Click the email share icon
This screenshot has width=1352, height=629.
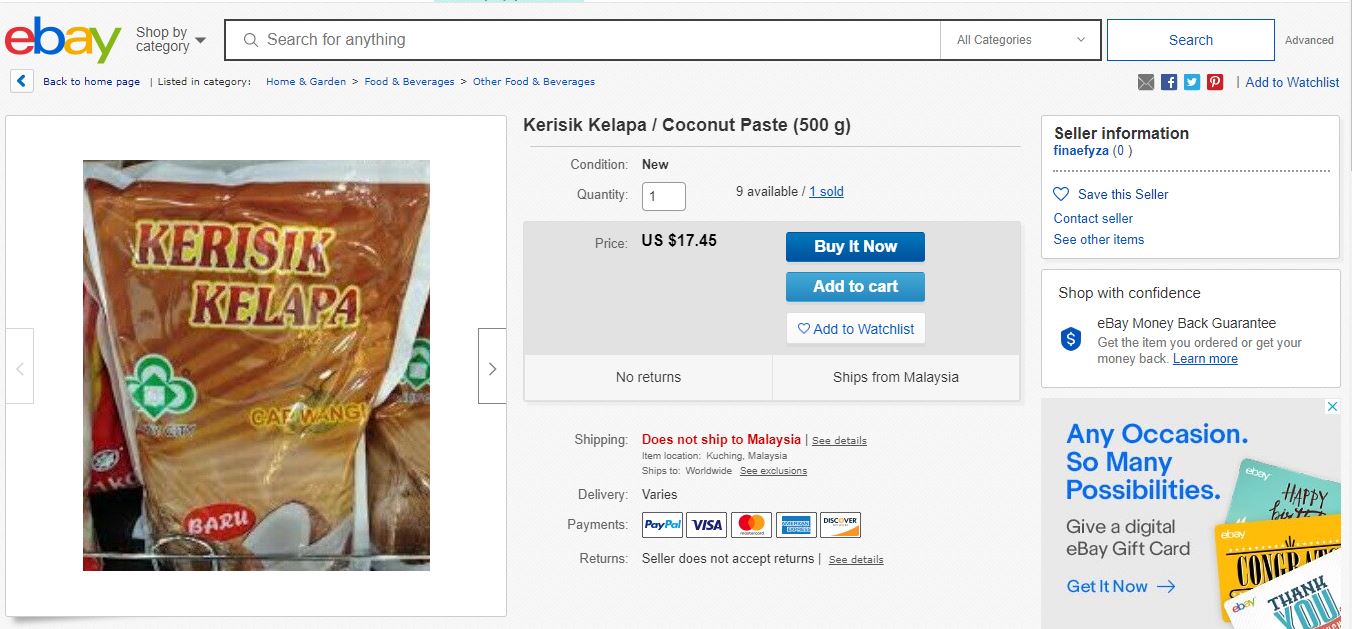coord(1146,82)
